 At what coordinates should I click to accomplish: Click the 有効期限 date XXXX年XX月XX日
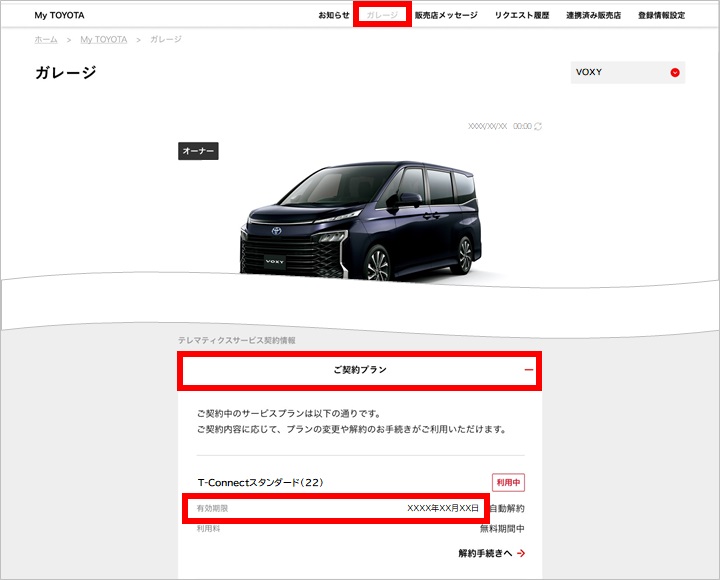point(443,508)
